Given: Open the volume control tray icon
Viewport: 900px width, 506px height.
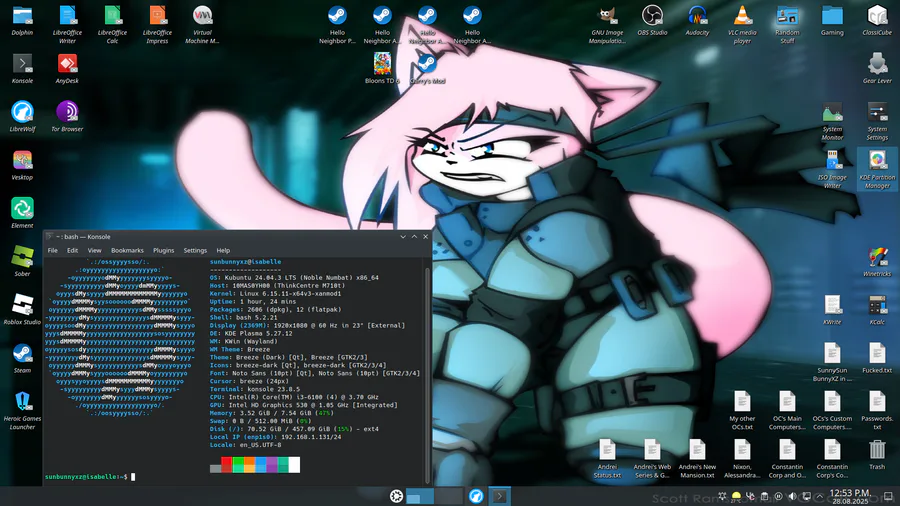Looking at the screenshot, I should 792,496.
